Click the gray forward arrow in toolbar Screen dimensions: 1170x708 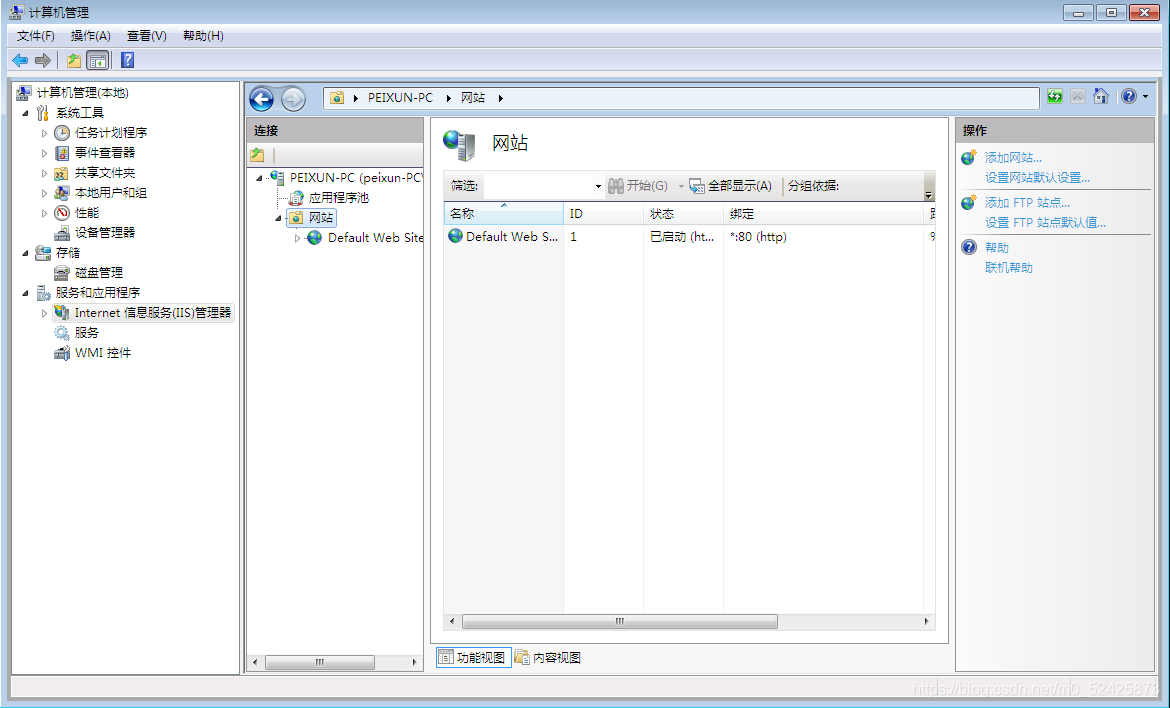coord(43,60)
